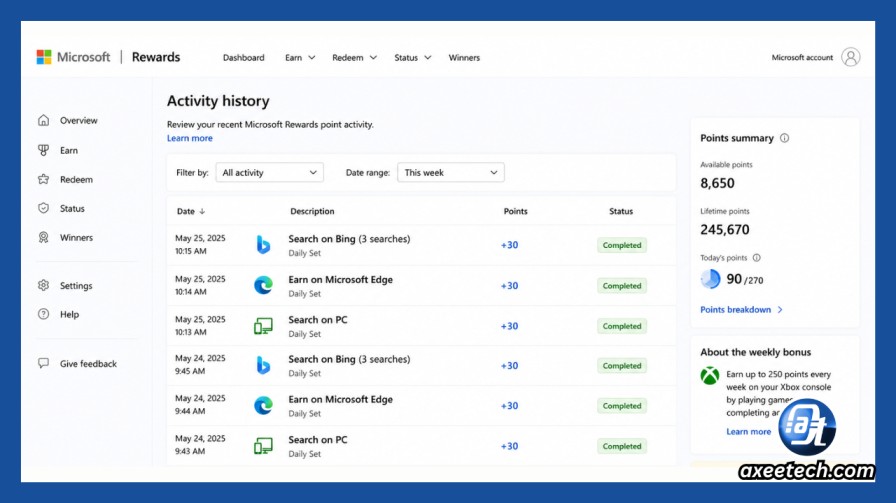
Task: Click the PC search icon on May 25 10:13 AM row
Action: pyautogui.click(x=263, y=326)
